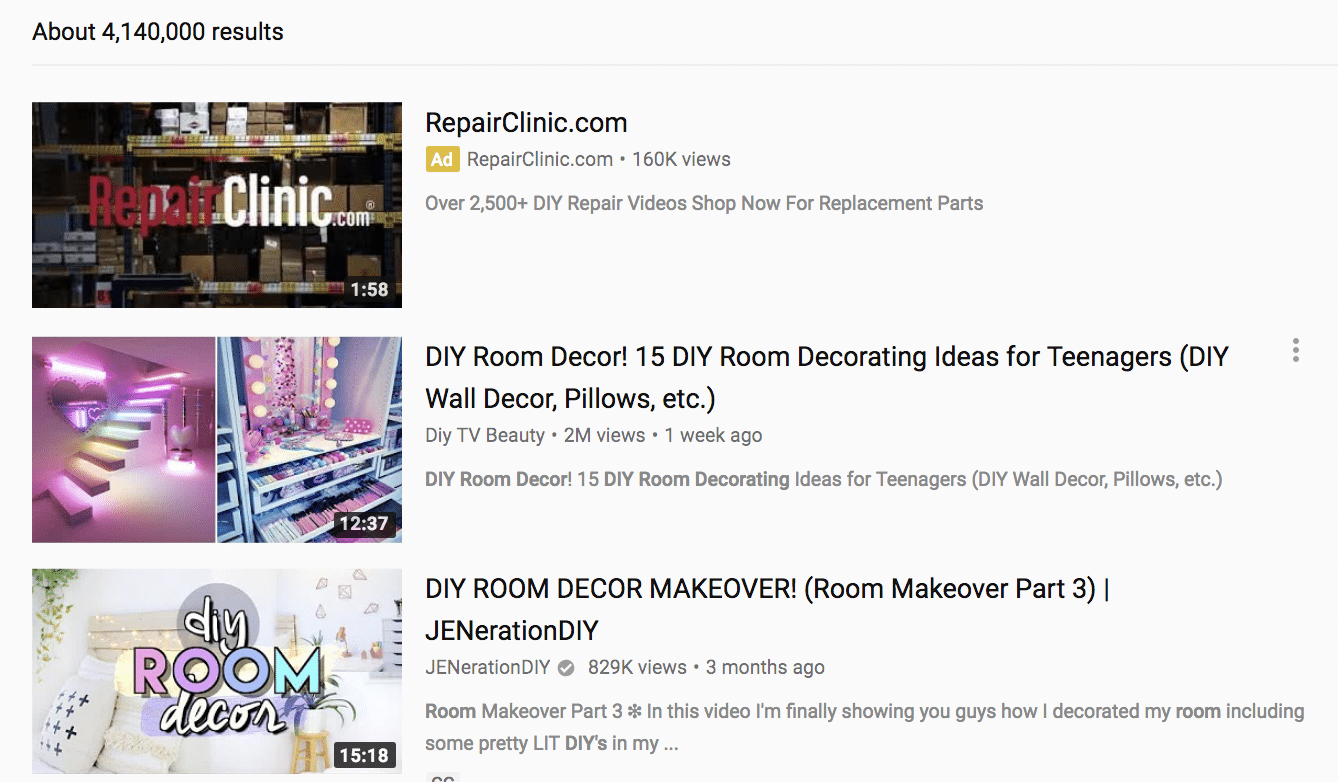The height and width of the screenshot is (782, 1338).
Task: Open DIY Room Decor Makeover thumbnail
Action: click(217, 671)
